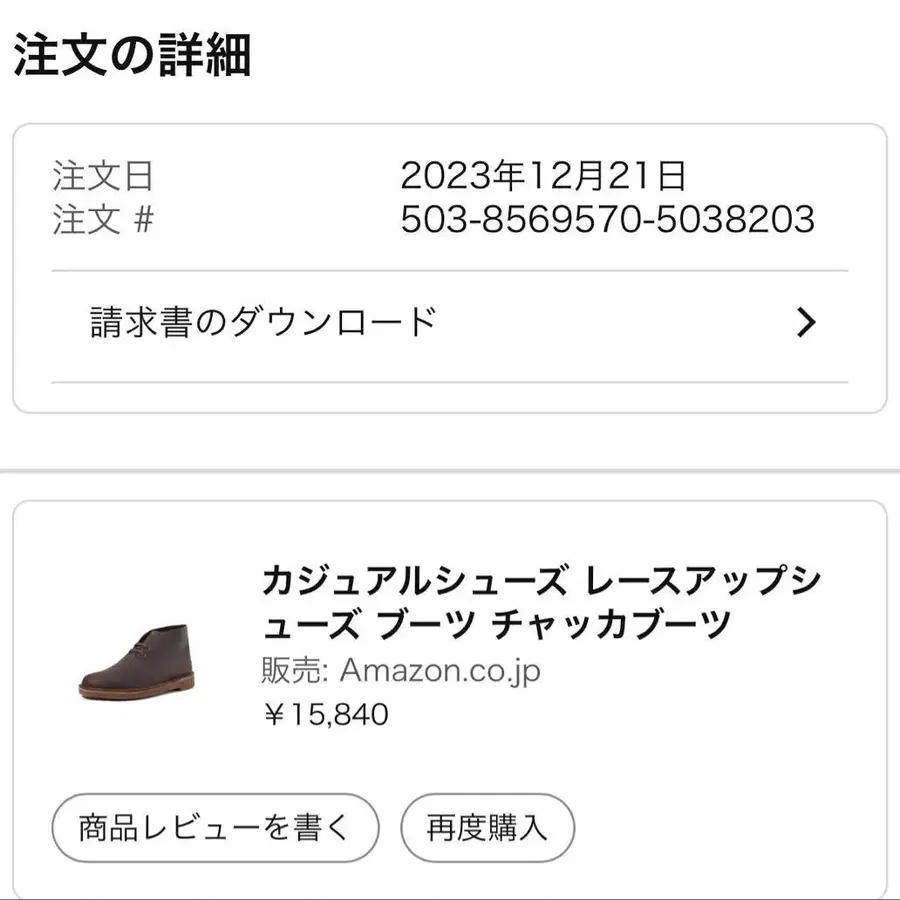The image size is (900, 900).
Task: Click the price ¥15,840
Action: pyautogui.click(x=325, y=714)
